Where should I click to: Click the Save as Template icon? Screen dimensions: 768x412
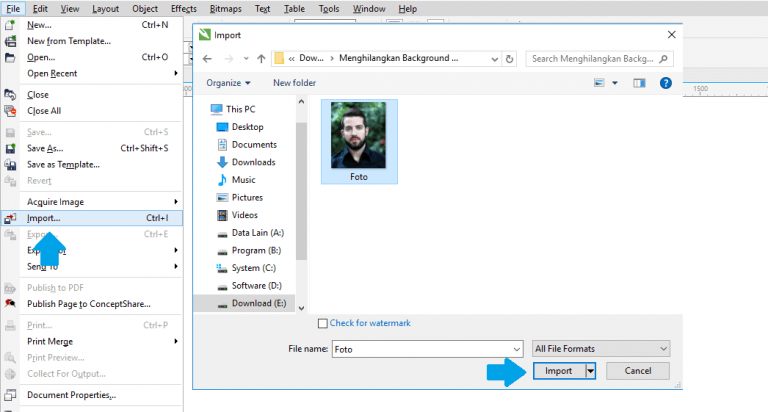point(10,165)
